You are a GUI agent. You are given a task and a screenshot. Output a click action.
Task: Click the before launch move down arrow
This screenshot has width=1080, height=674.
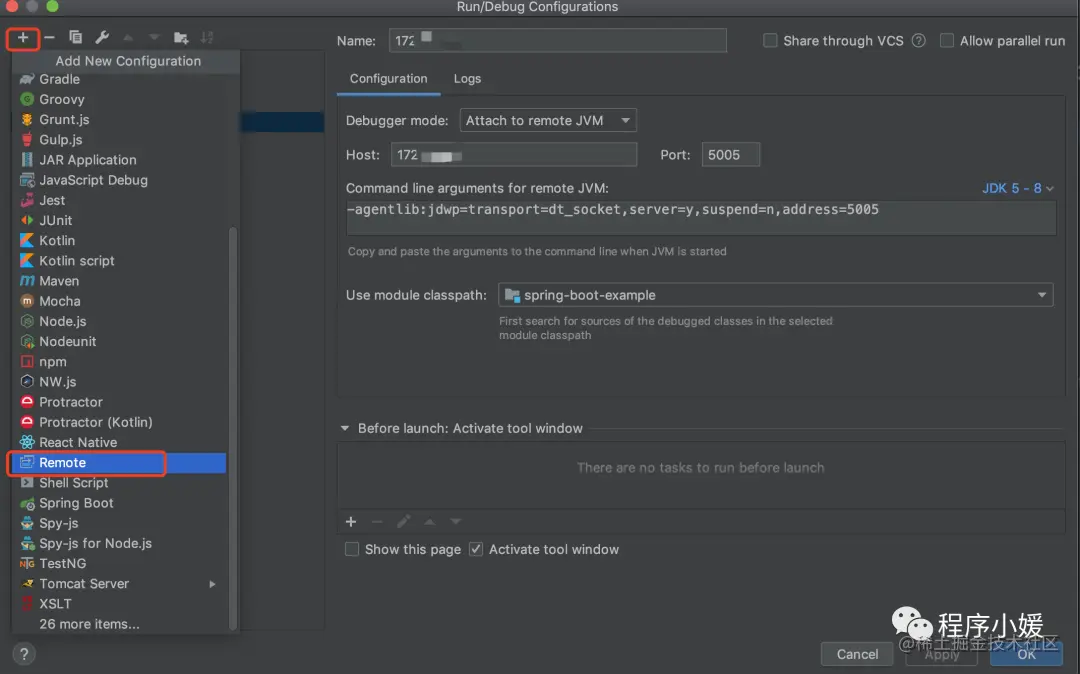point(455,522)
